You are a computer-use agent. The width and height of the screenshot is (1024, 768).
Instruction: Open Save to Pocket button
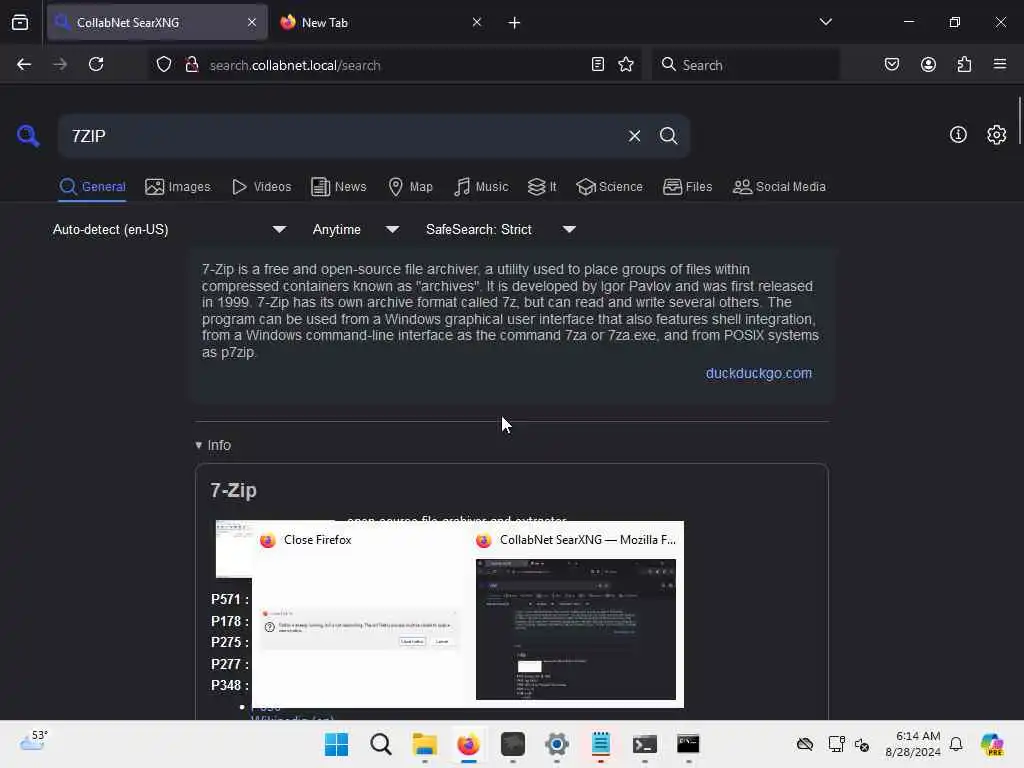(891, 64)
